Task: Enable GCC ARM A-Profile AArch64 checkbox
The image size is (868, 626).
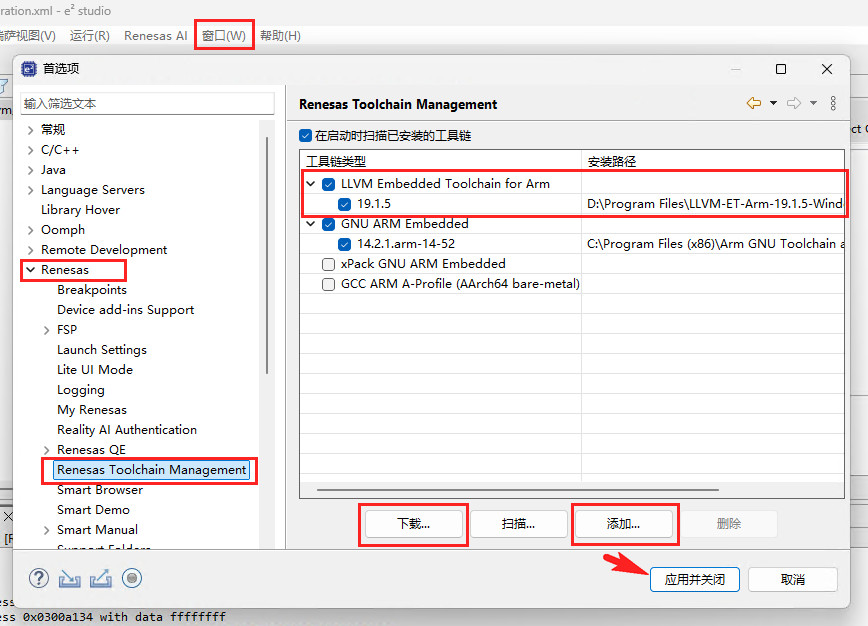Action: pyautogui.click(x=329, y=284)
